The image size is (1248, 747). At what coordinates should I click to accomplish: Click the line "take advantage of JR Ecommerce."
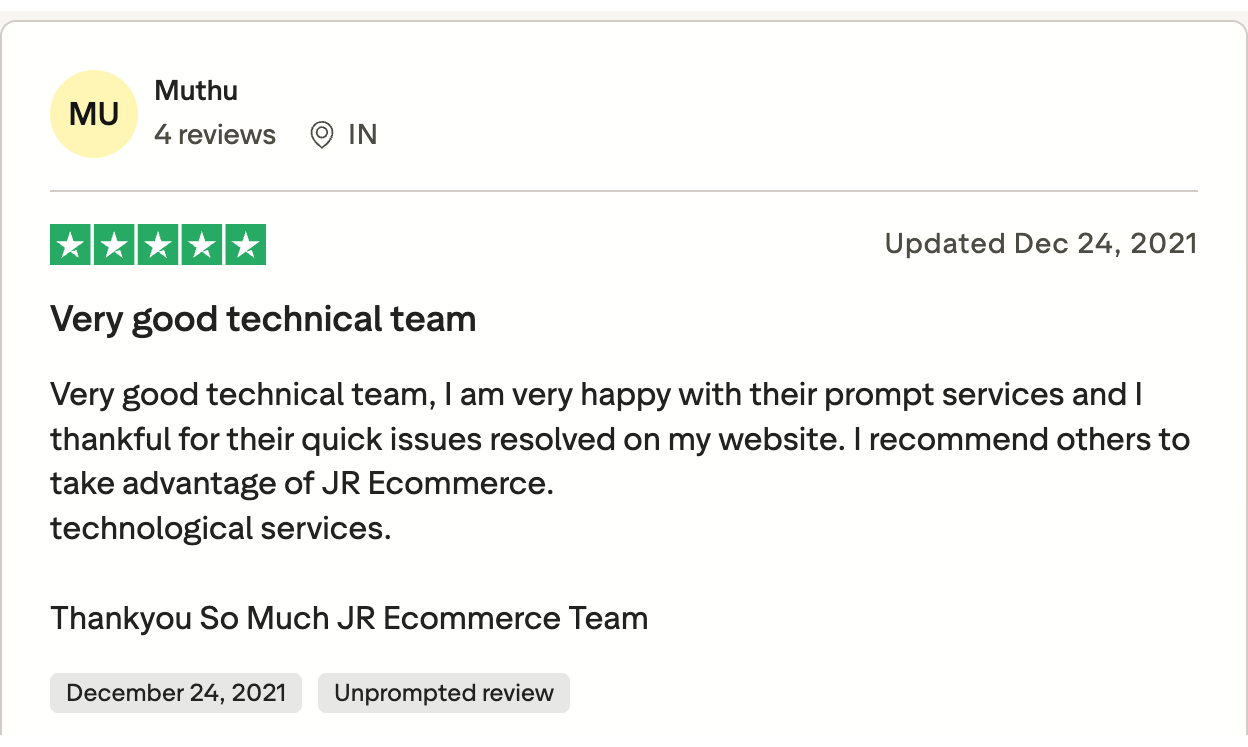click(302, 484)
